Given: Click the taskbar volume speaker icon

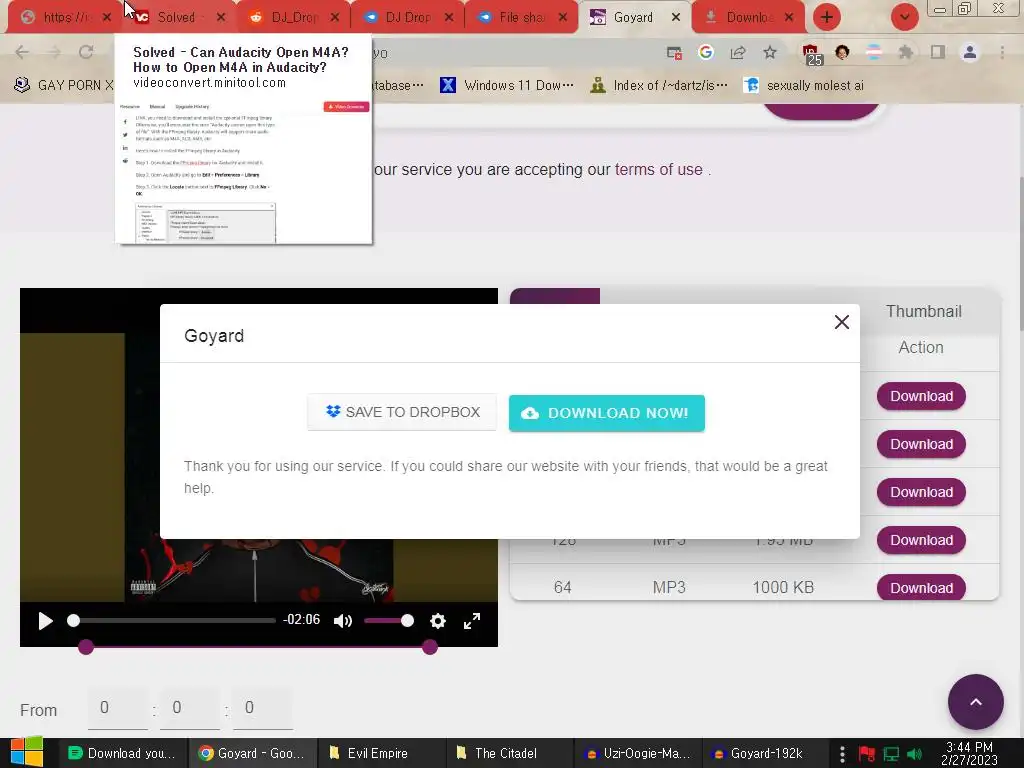Looking at the screenshot, I should click(x=914, y=754).
